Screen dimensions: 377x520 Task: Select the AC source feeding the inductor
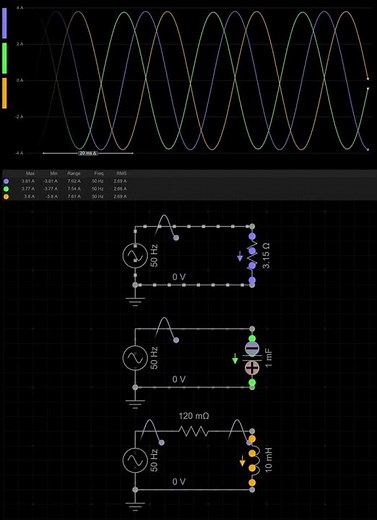(x=135, y=460)
